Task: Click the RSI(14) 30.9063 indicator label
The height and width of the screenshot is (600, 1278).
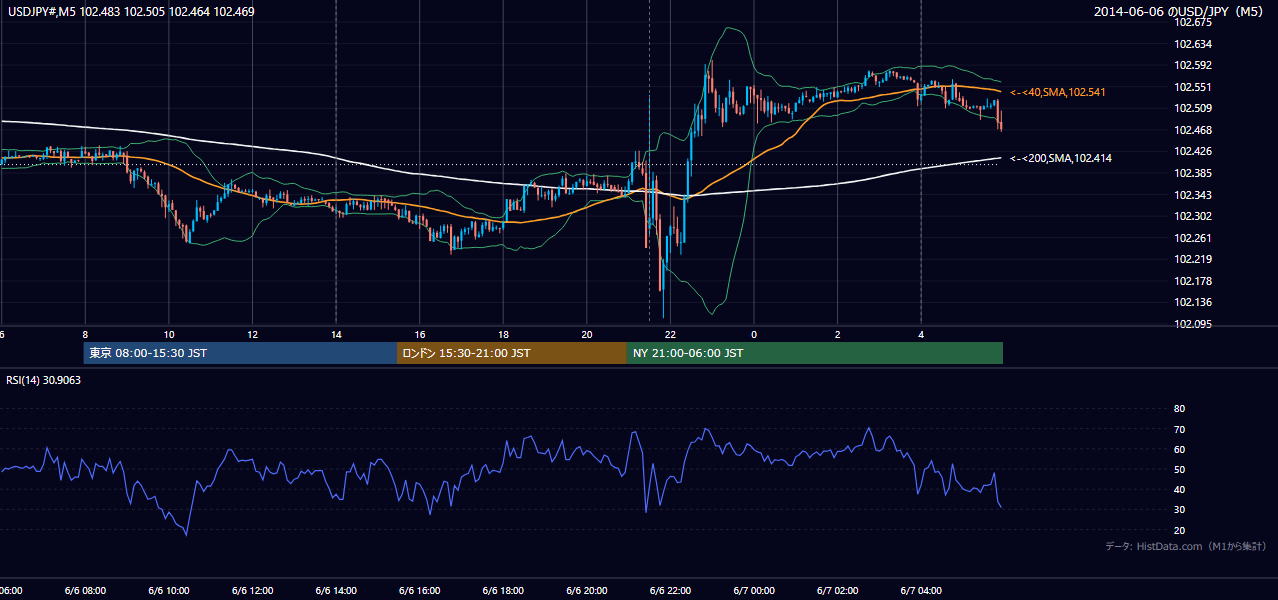Action: [x=44, y=380]
